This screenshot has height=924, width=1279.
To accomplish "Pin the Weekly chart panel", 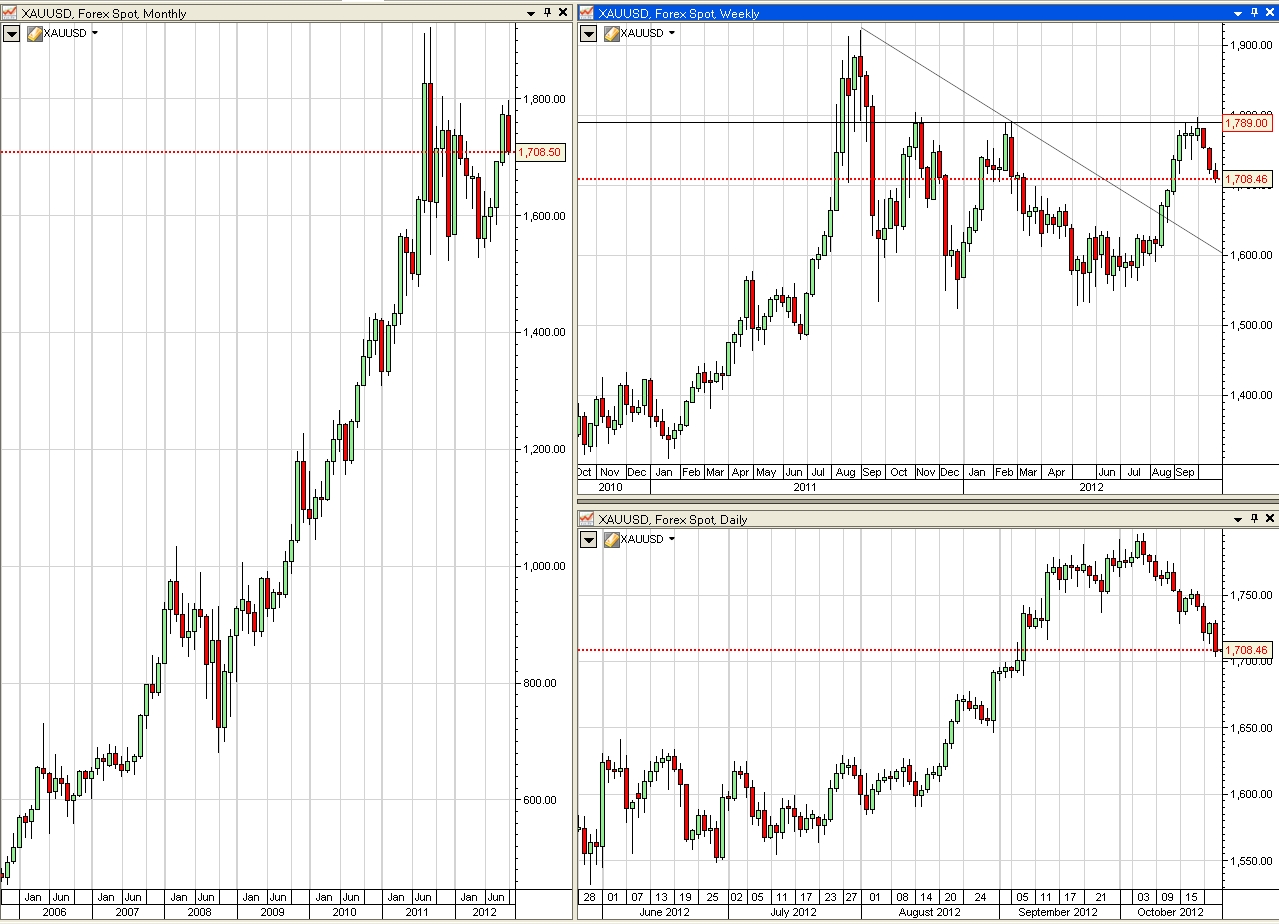I will [1255, 13].
